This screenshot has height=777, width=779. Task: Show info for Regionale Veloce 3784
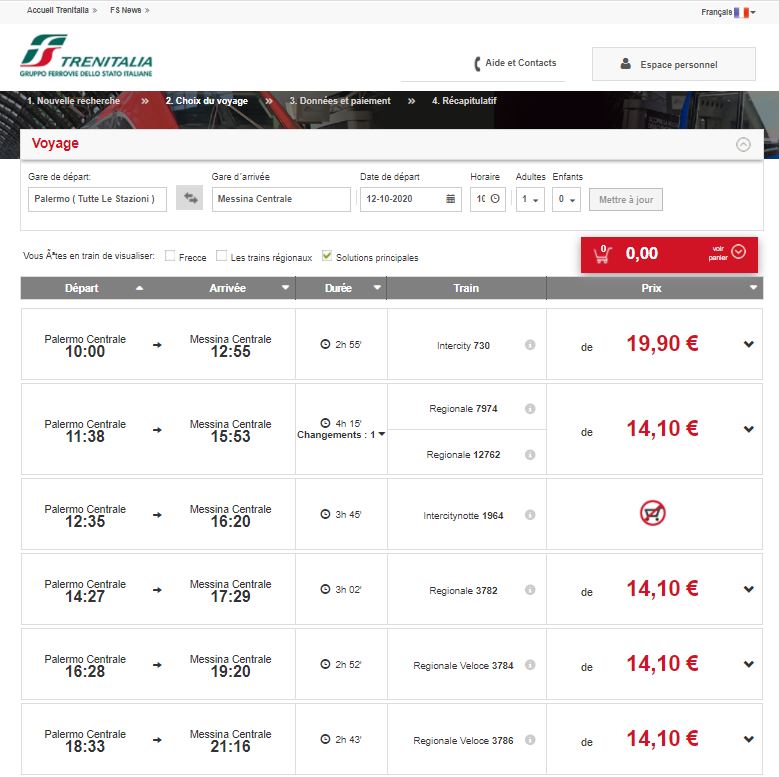pos(530,665)
